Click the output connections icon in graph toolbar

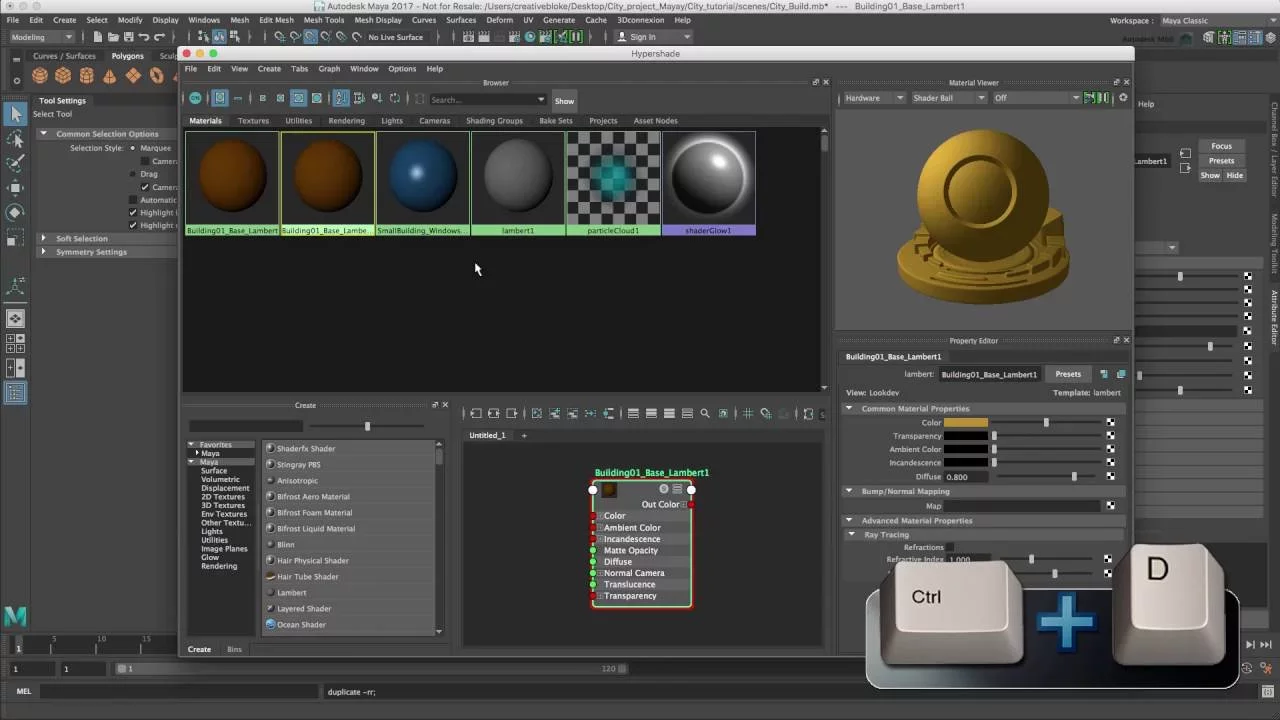point(511,413)
